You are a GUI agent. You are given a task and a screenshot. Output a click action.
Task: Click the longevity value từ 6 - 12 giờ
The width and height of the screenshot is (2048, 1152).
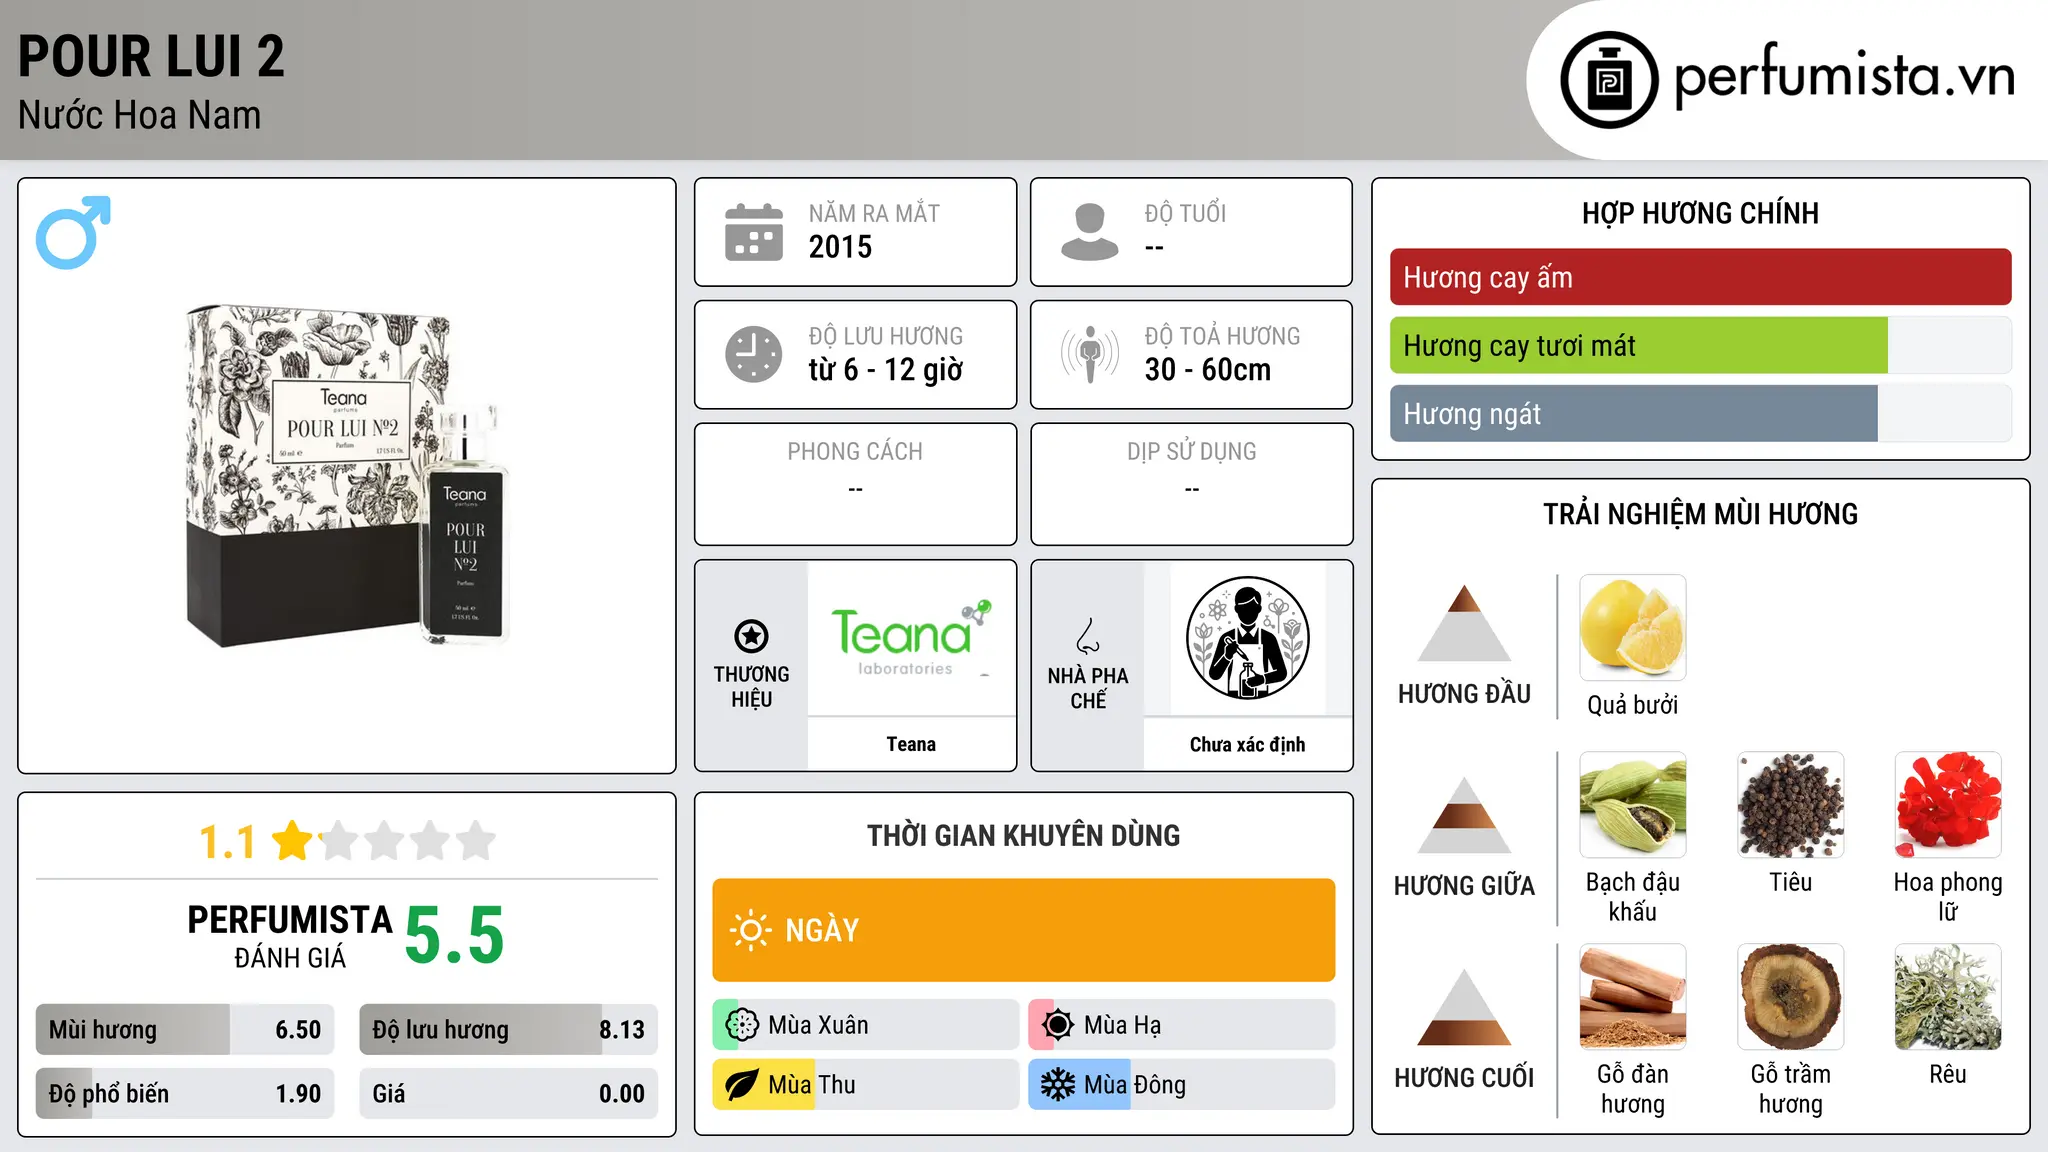coord(886,370)
